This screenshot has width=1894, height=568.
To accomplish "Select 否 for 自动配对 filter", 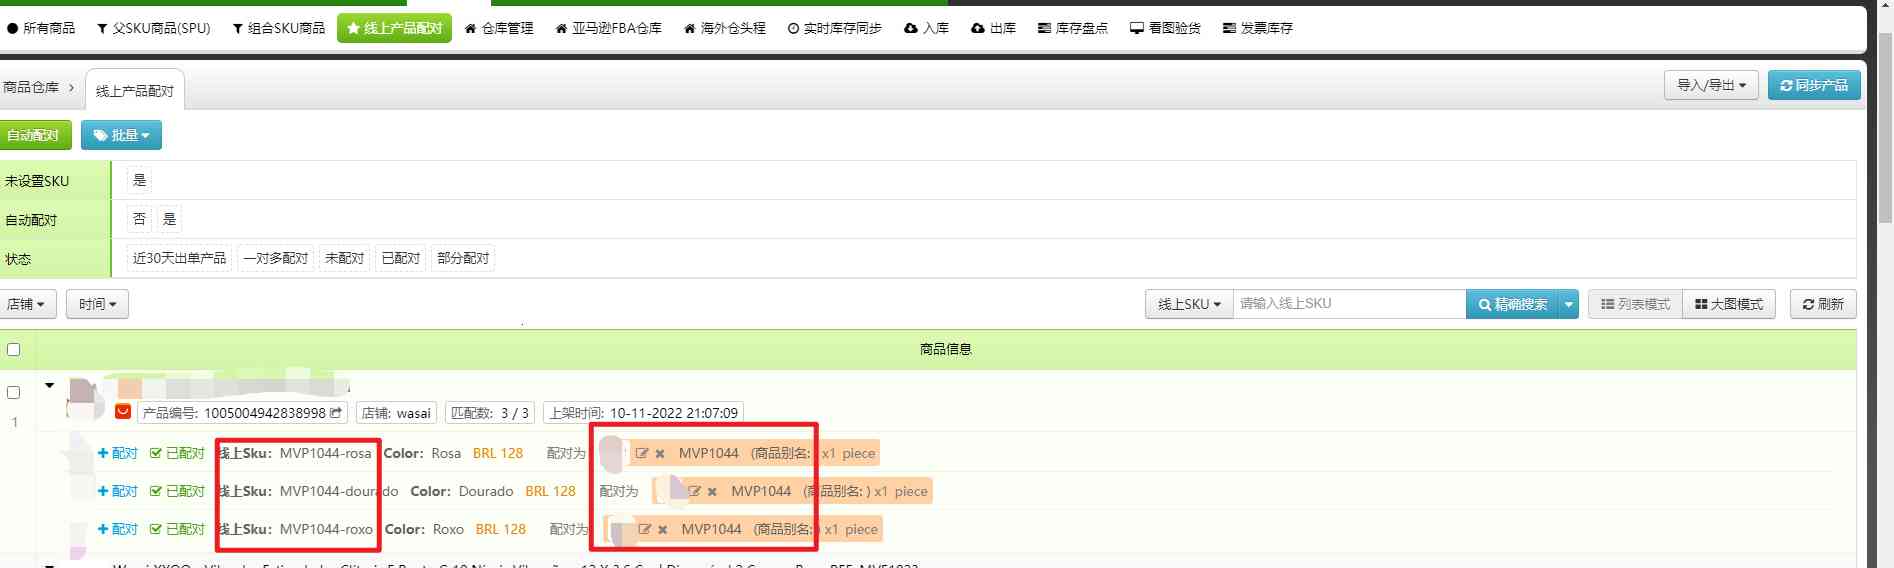I will tap(140, 219).
